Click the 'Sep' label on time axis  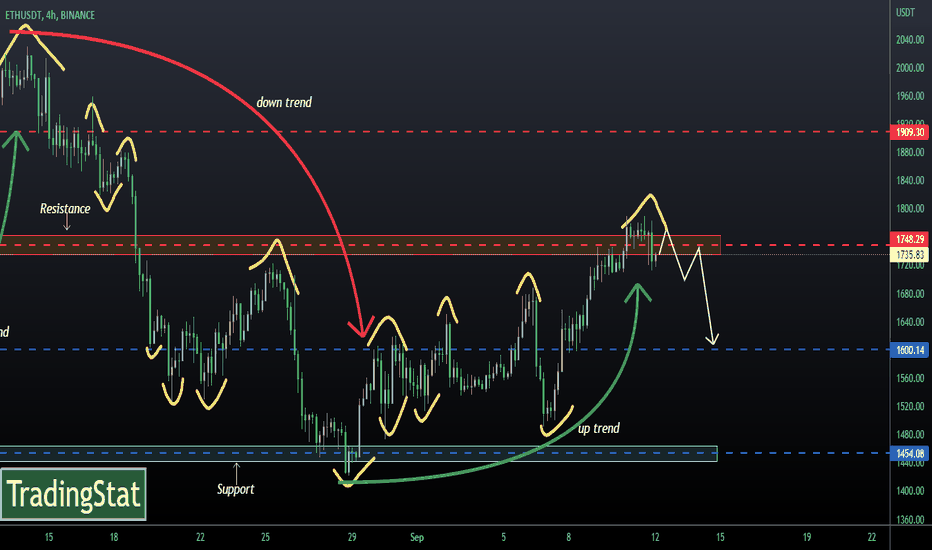[x=417, y=538]
